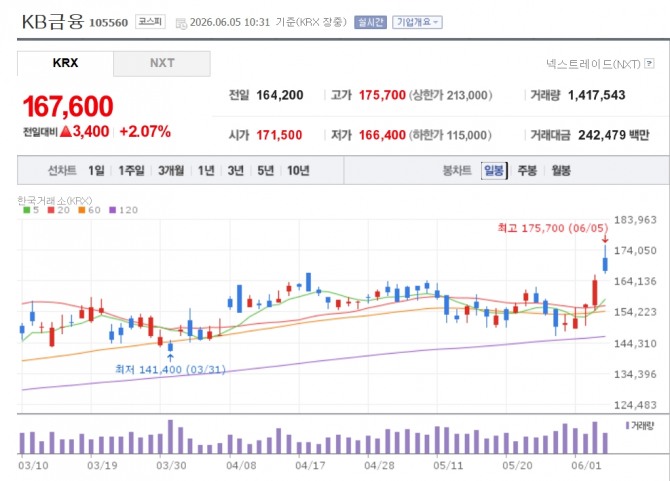Click the 한국거래소(KRX) chart label
The image size is (670, 481).
[55, 200]
